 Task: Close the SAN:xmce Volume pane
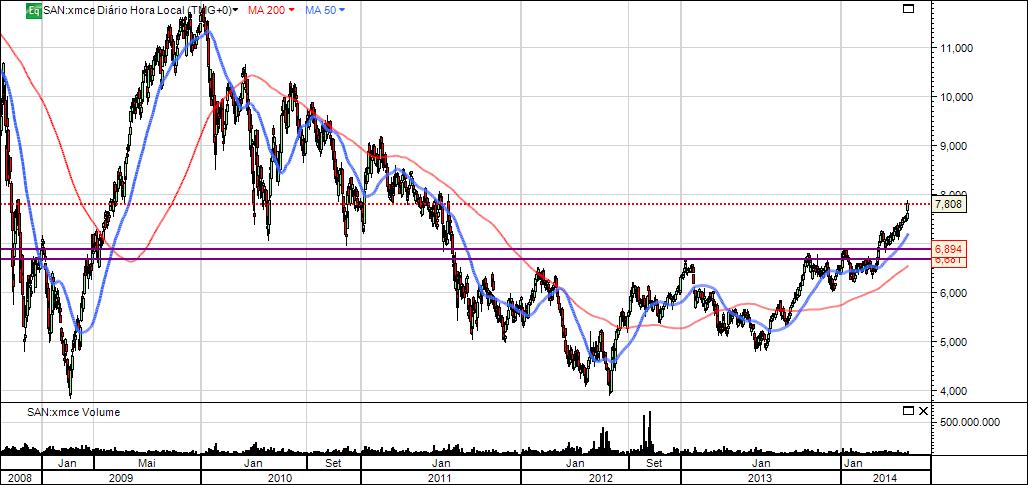[923, 411]
